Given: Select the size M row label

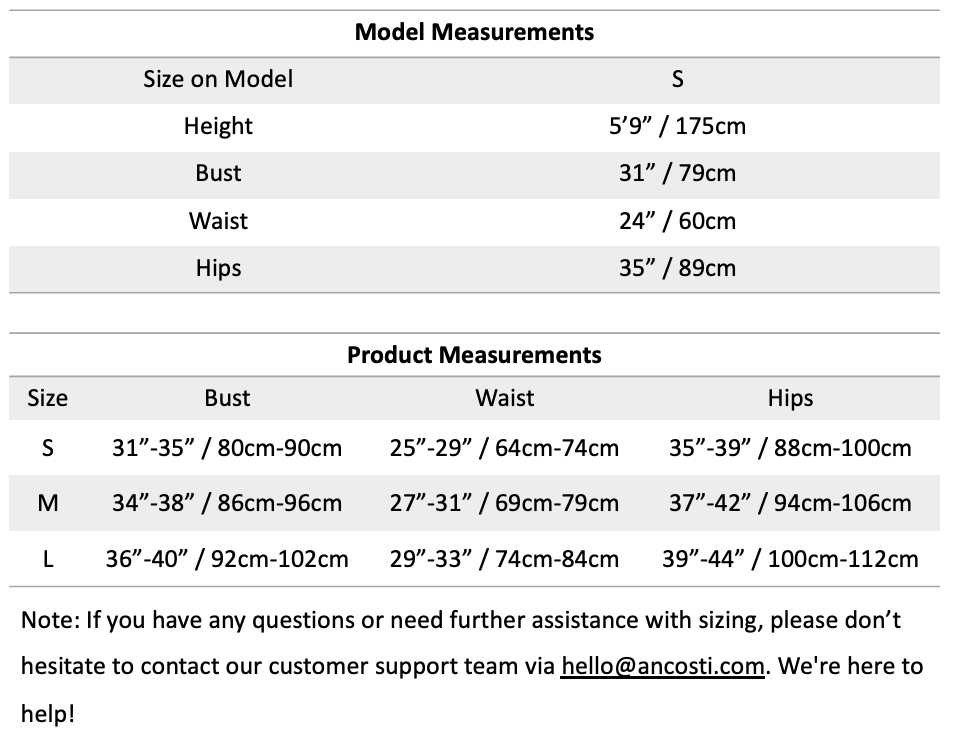Looking at the screenshot, I should pyautogui.click(x=47, y=503).
